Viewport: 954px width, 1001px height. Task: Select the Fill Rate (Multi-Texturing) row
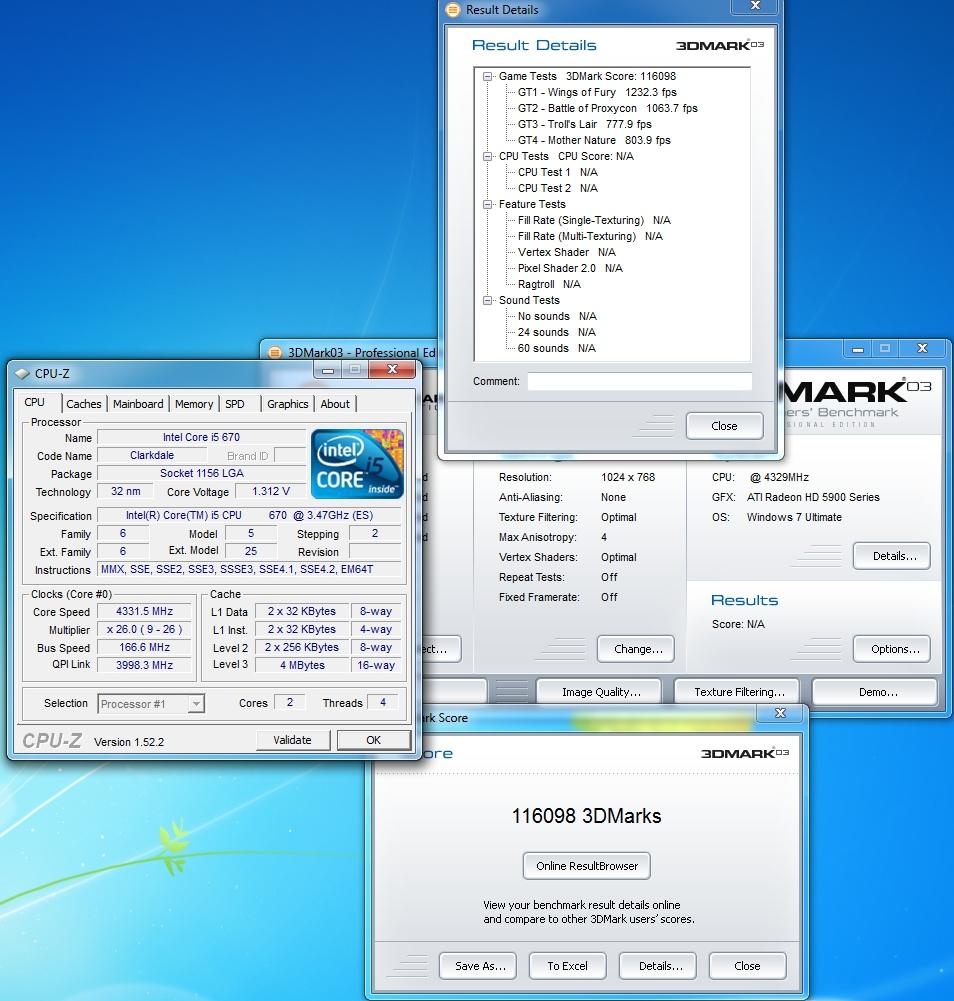(590, 236)
